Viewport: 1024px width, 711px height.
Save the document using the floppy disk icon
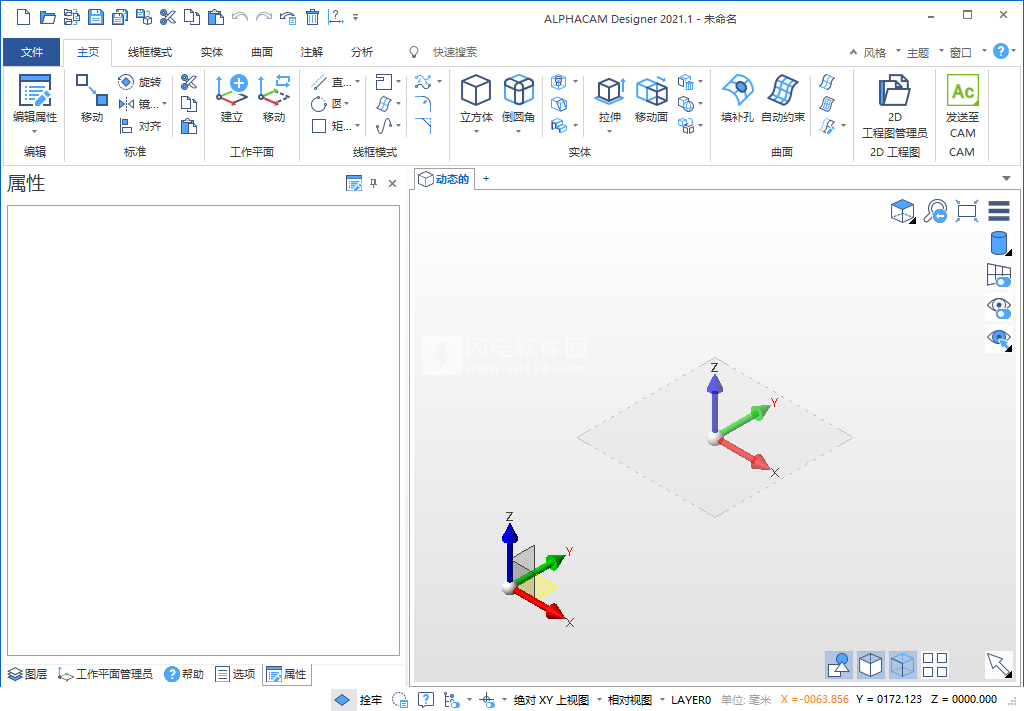point(95,17)
